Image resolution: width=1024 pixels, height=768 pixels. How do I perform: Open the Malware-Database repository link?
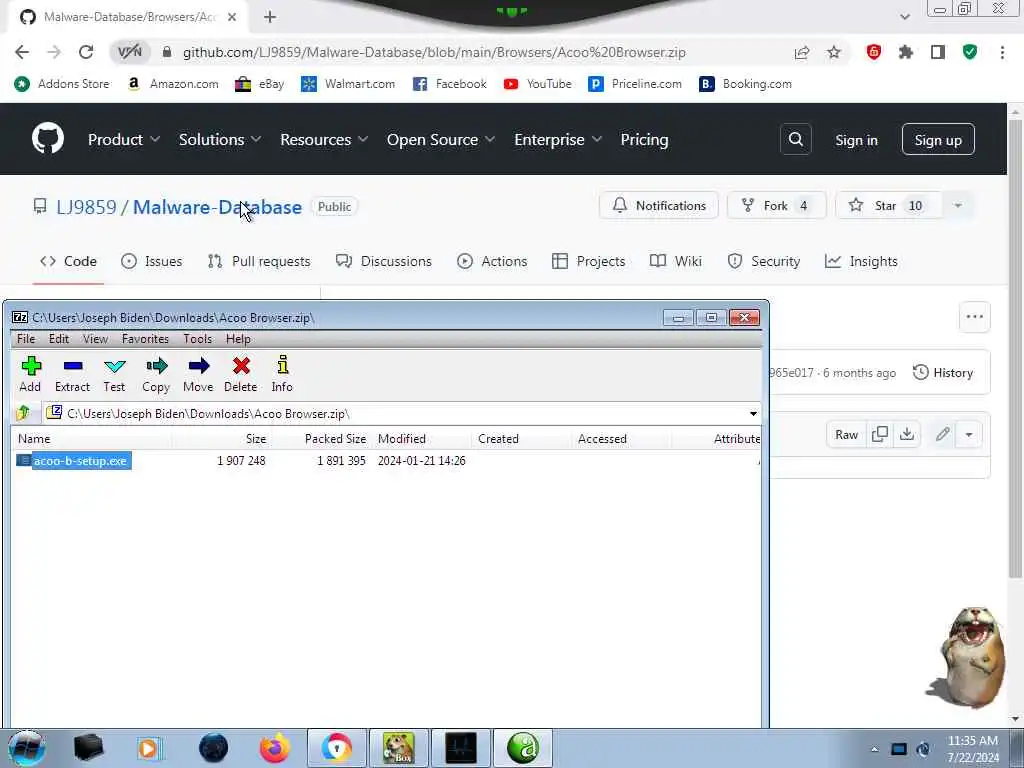[217, 207]
